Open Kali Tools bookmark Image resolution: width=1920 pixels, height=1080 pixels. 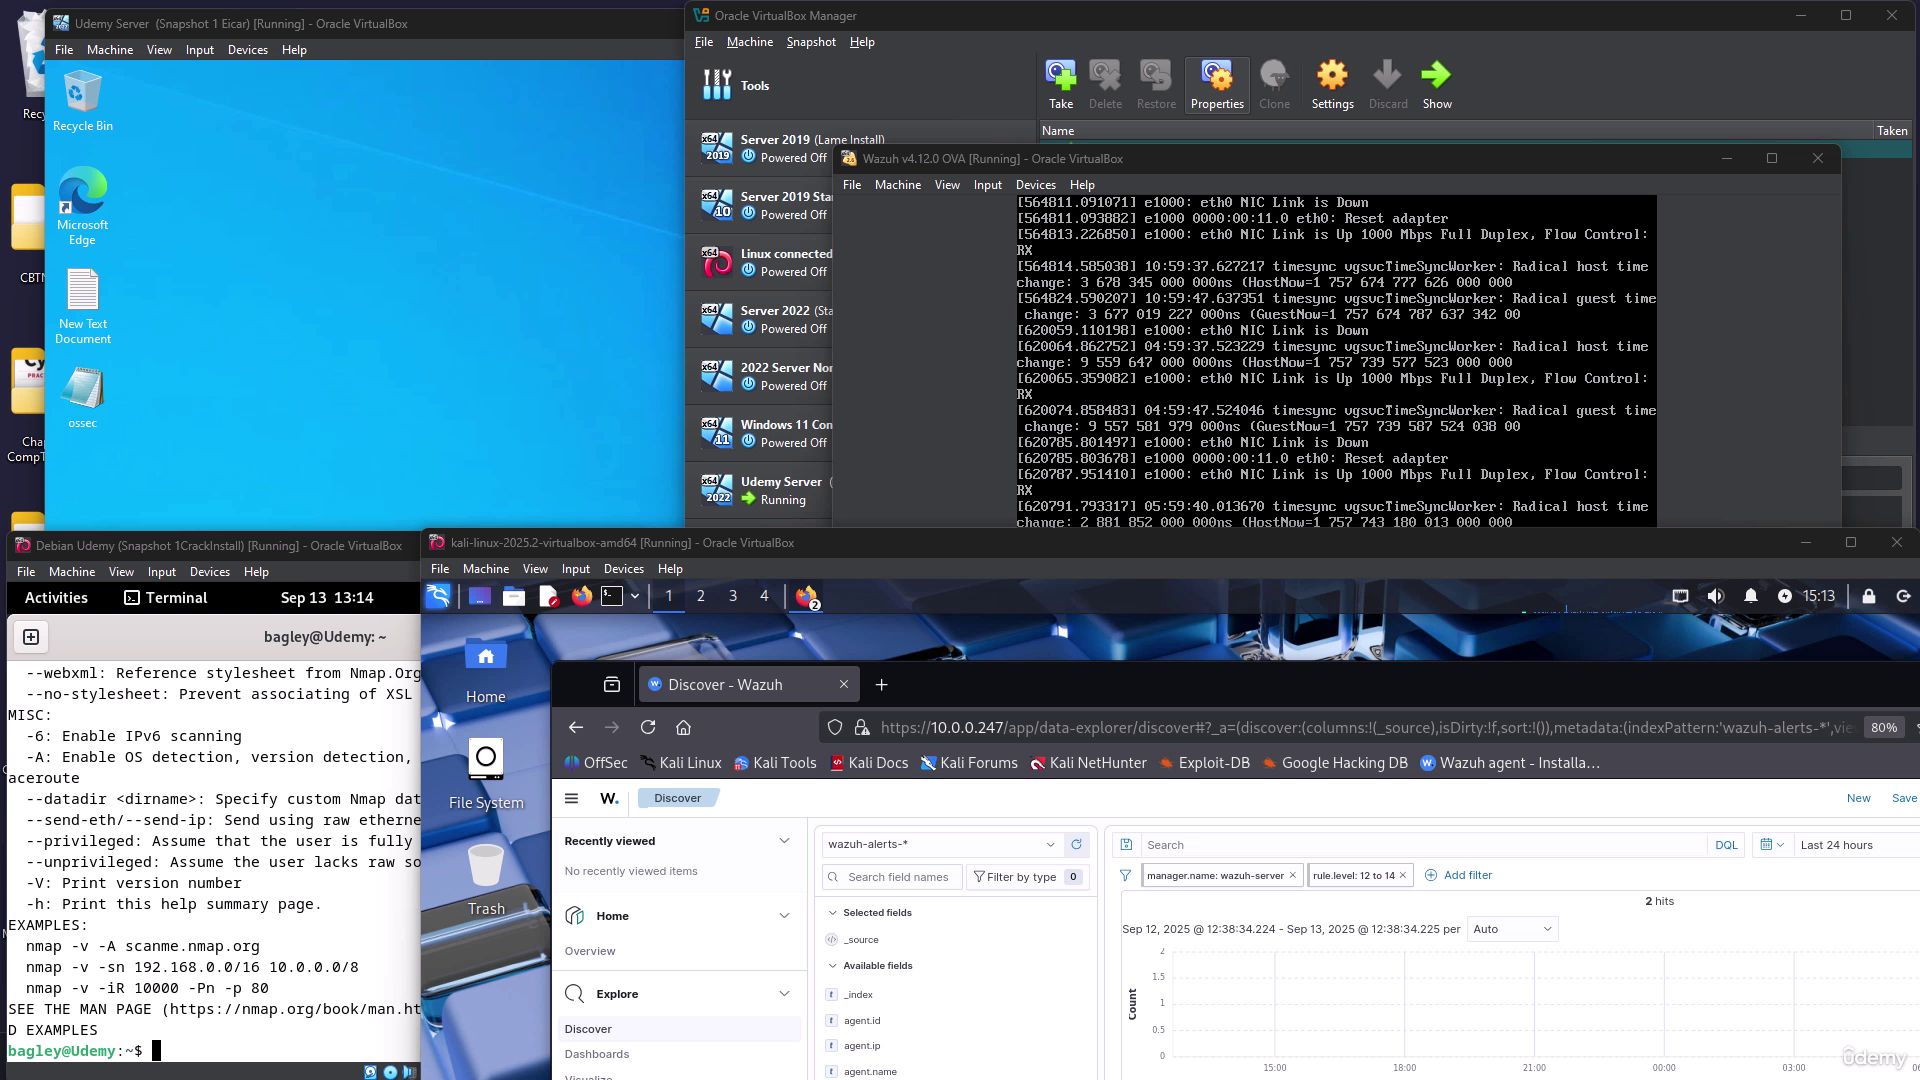[x=775, y=763]
